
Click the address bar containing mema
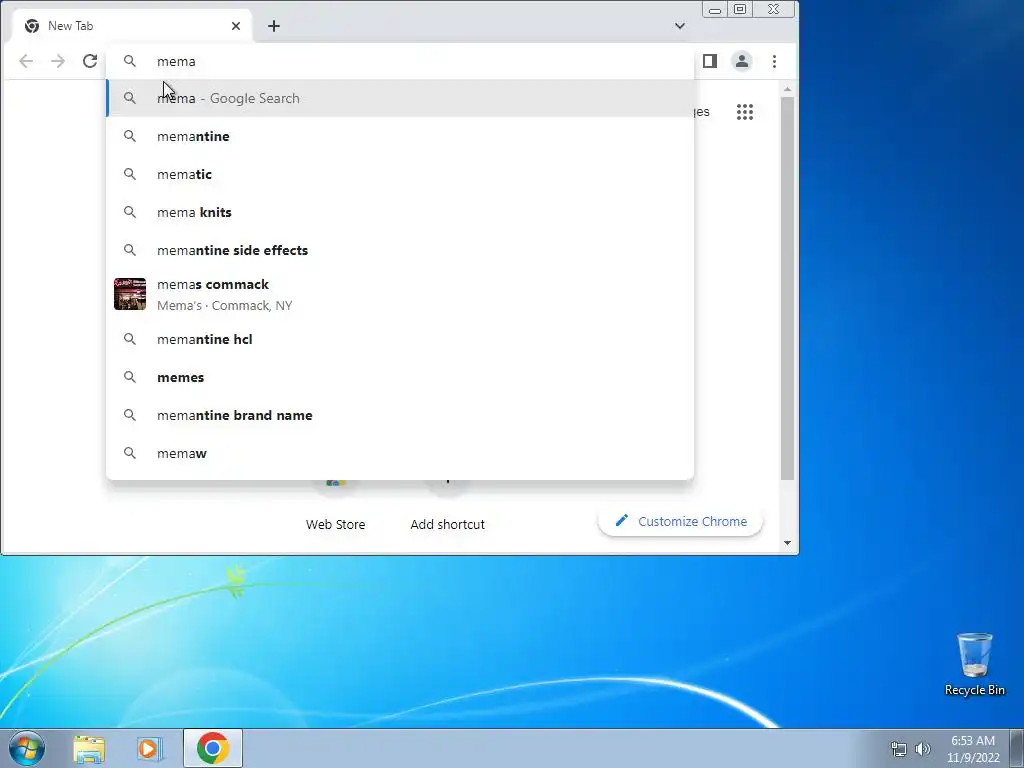point(400,61)
